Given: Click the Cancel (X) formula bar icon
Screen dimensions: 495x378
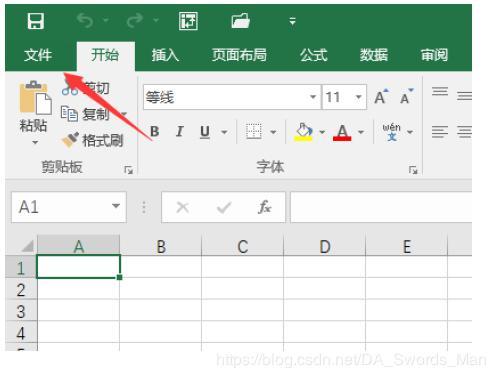Looking at the screenshot, I should (182, 207).
